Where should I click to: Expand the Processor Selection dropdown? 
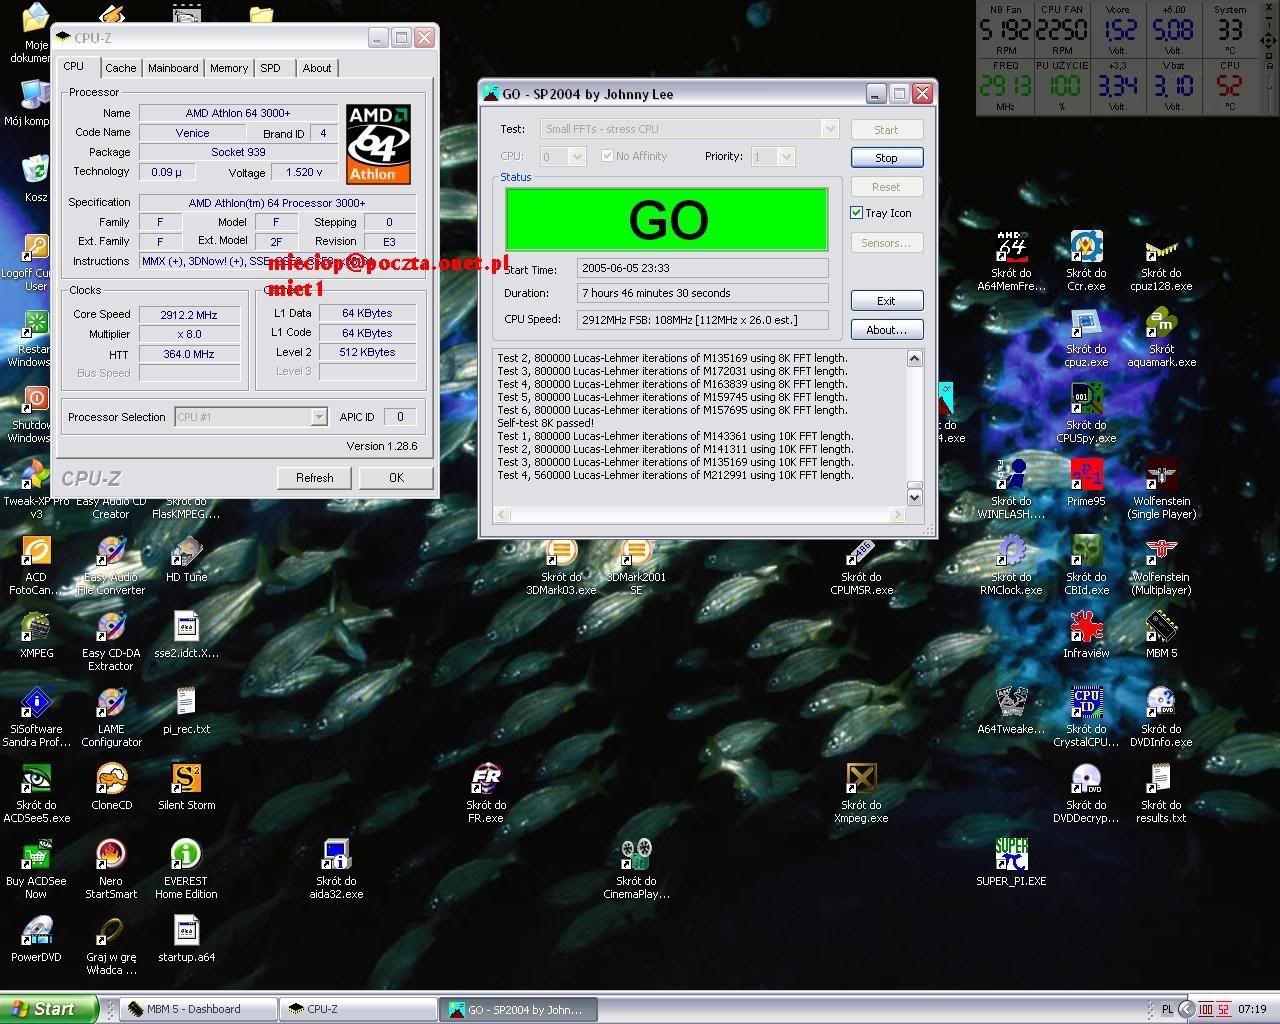319,417
